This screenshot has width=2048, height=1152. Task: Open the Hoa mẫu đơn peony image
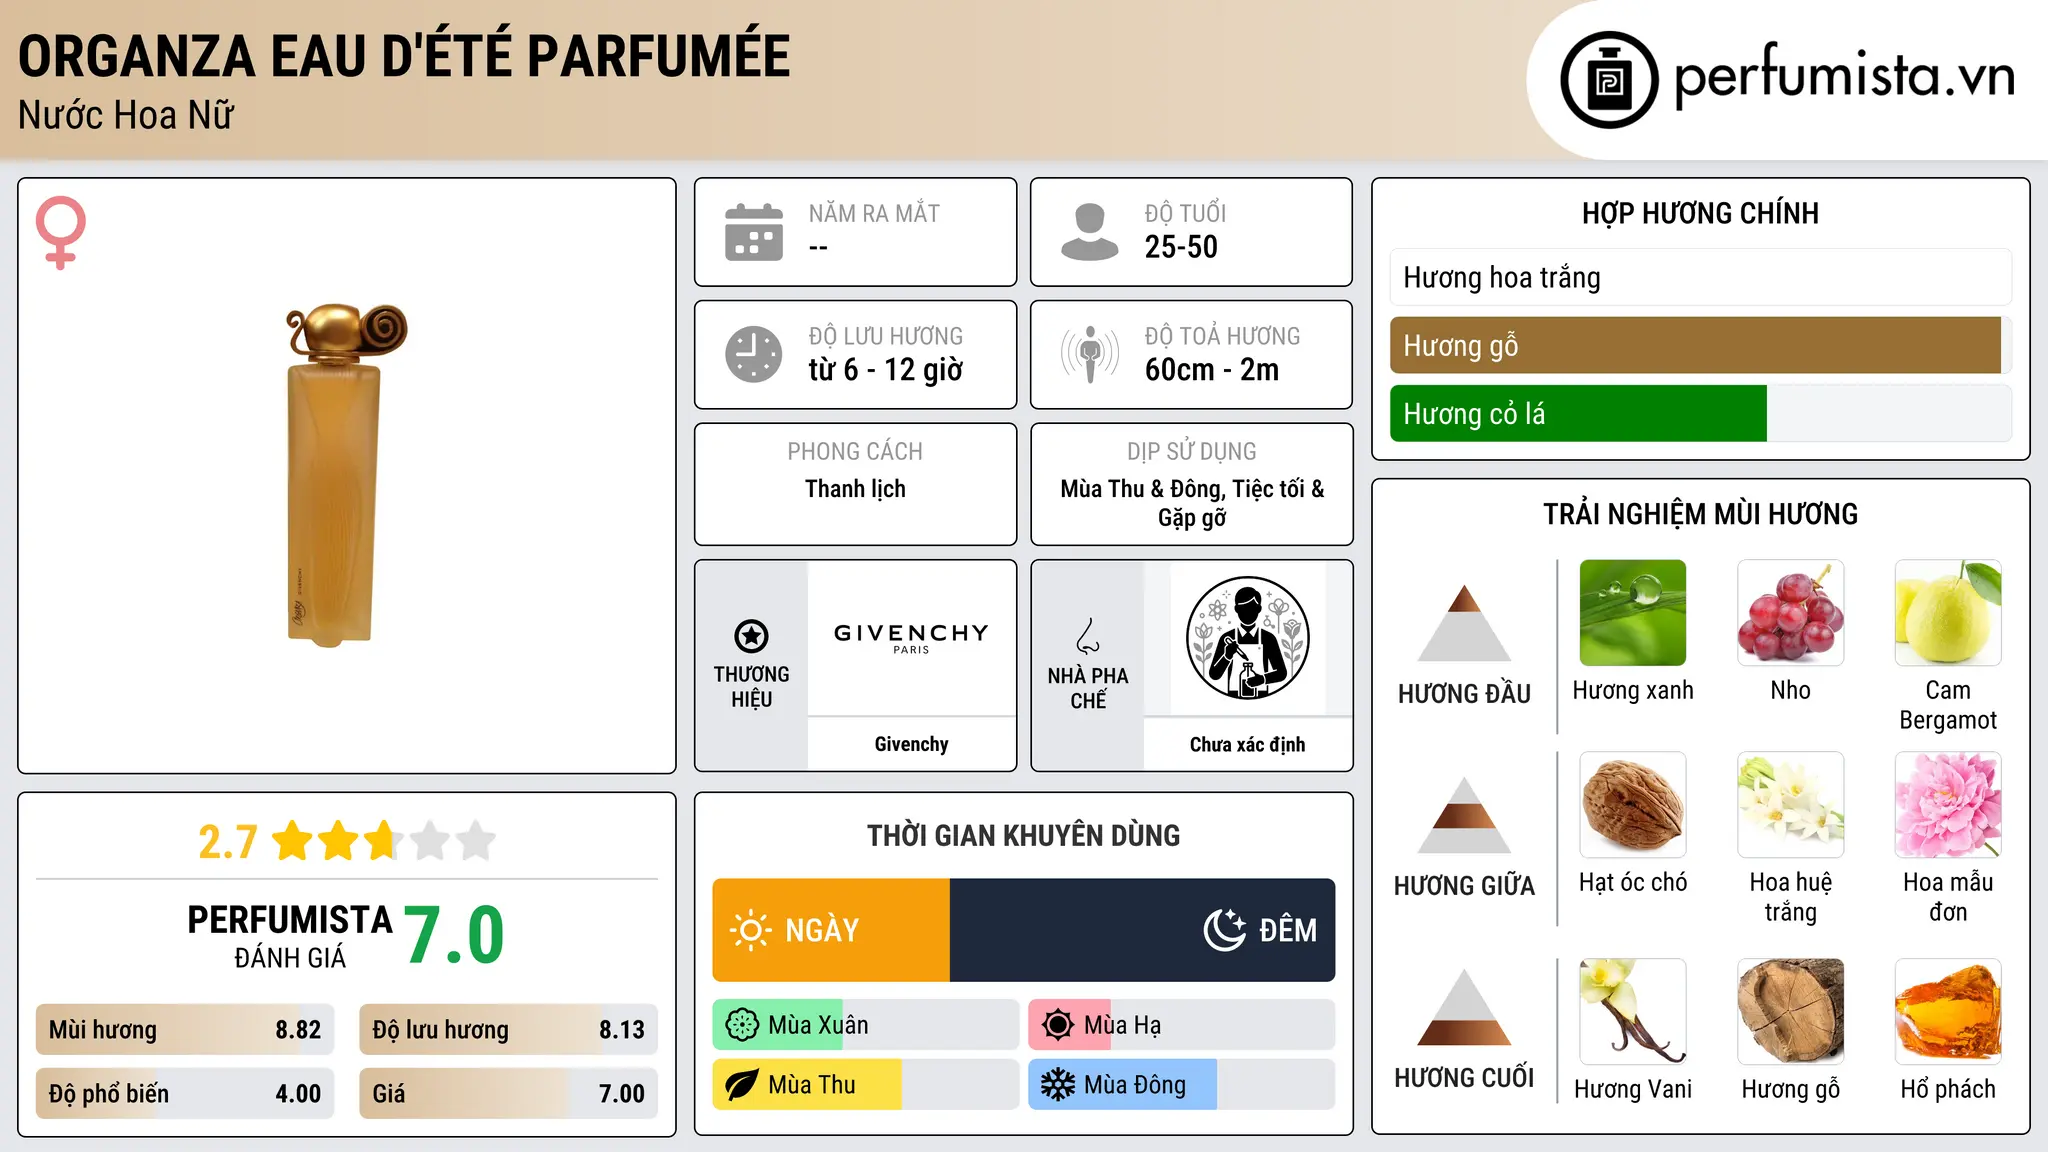pyautogui.click(x=1948, y=805)
